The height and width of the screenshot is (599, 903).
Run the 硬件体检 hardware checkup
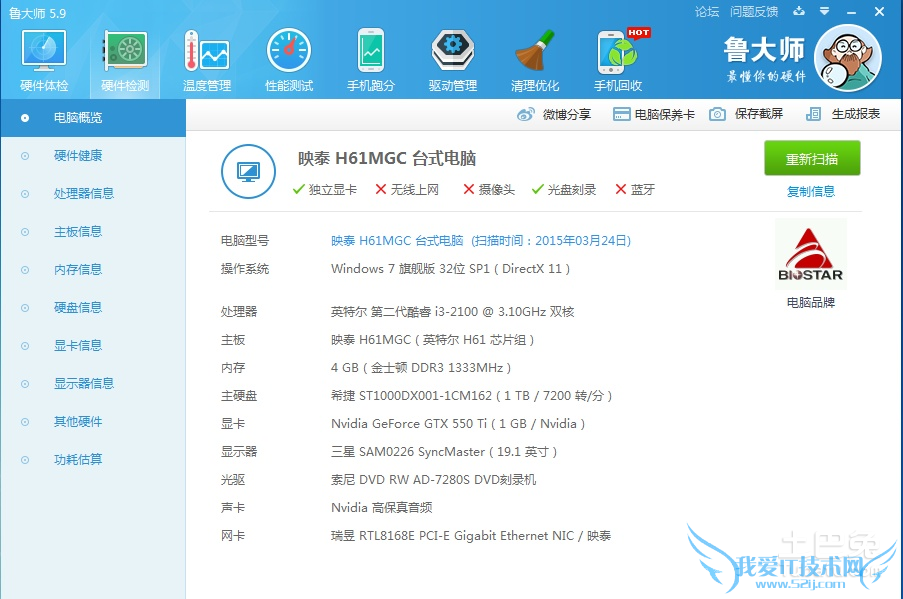(42, 57)
